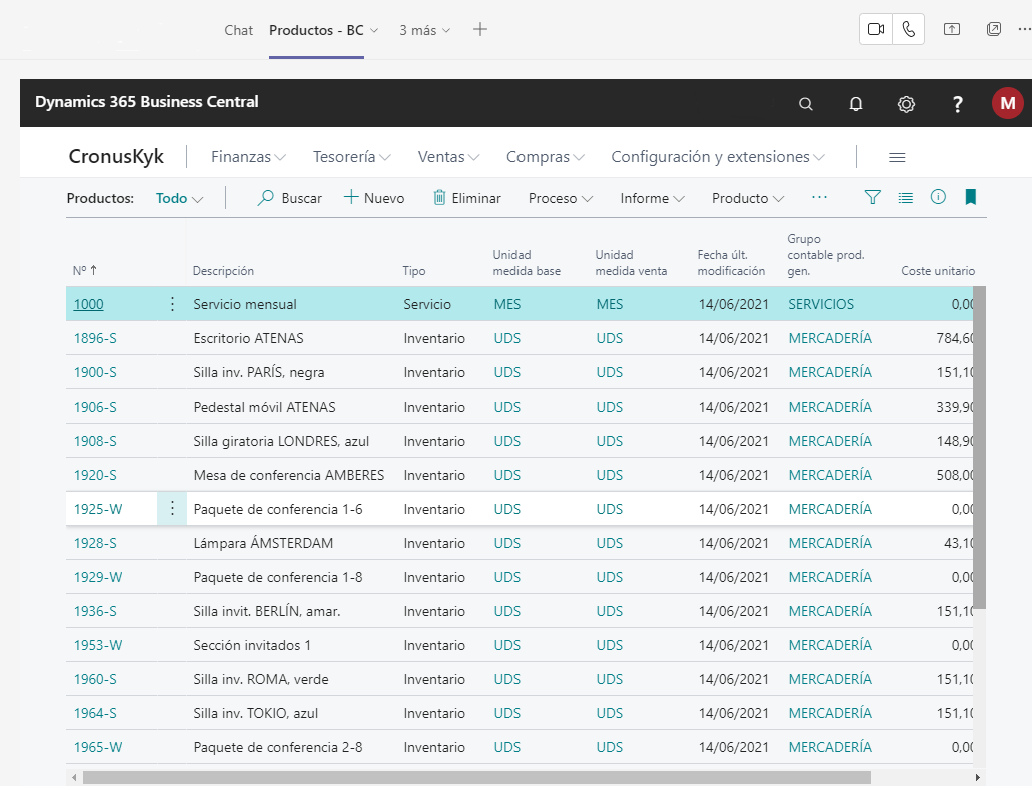Expand the Compras menu
1032x786 pixels.
pos(545,157)
